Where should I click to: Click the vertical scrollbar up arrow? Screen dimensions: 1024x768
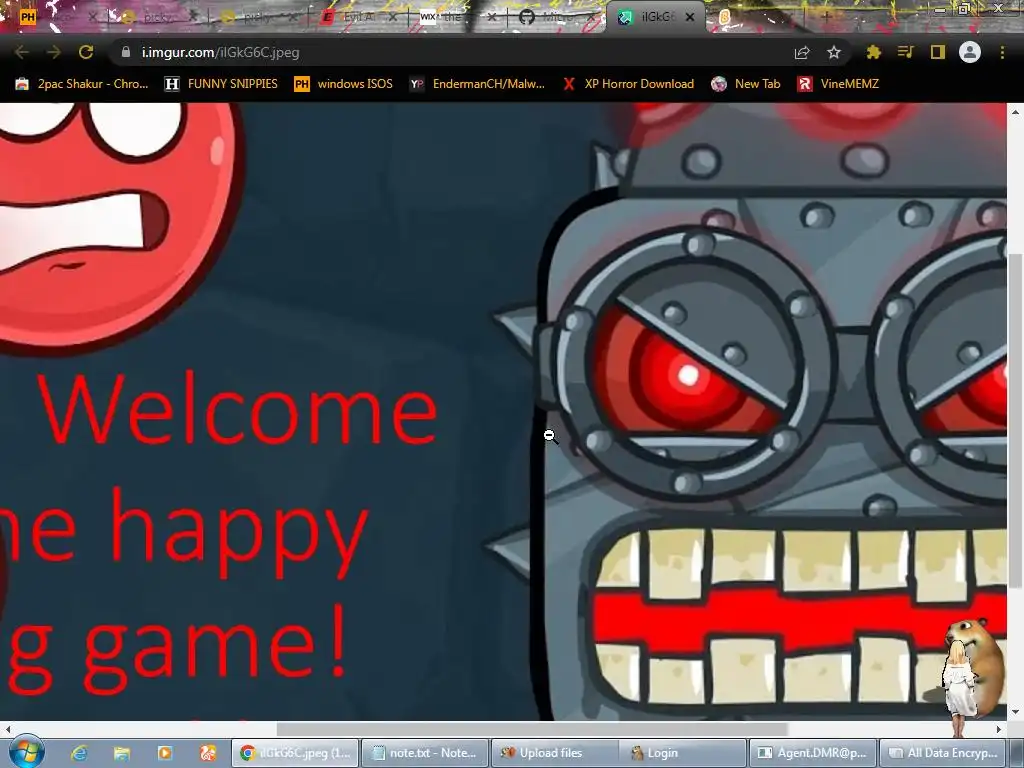coord(1014,112)
